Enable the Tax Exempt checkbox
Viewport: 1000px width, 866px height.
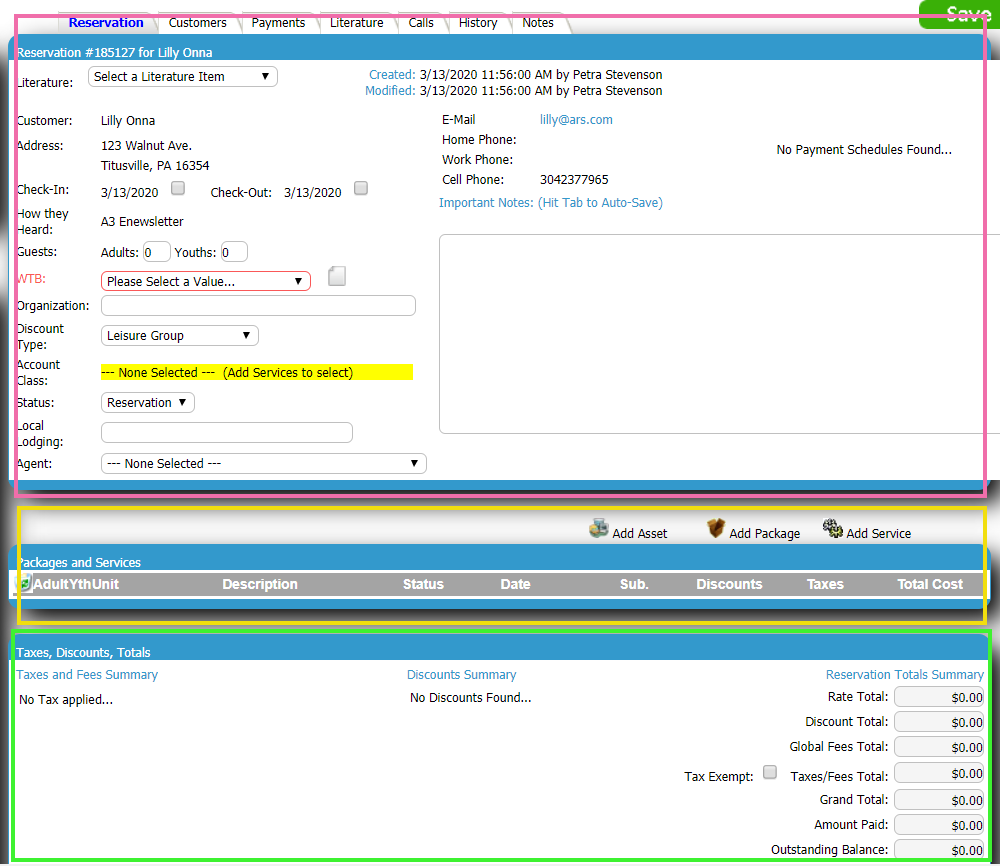pyautogui.click(x=768, y=772)
